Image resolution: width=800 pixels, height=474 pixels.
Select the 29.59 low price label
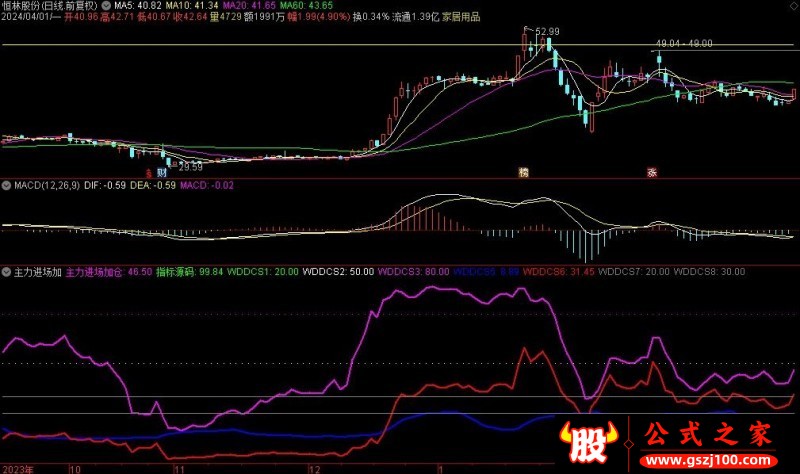coord(191,167)
